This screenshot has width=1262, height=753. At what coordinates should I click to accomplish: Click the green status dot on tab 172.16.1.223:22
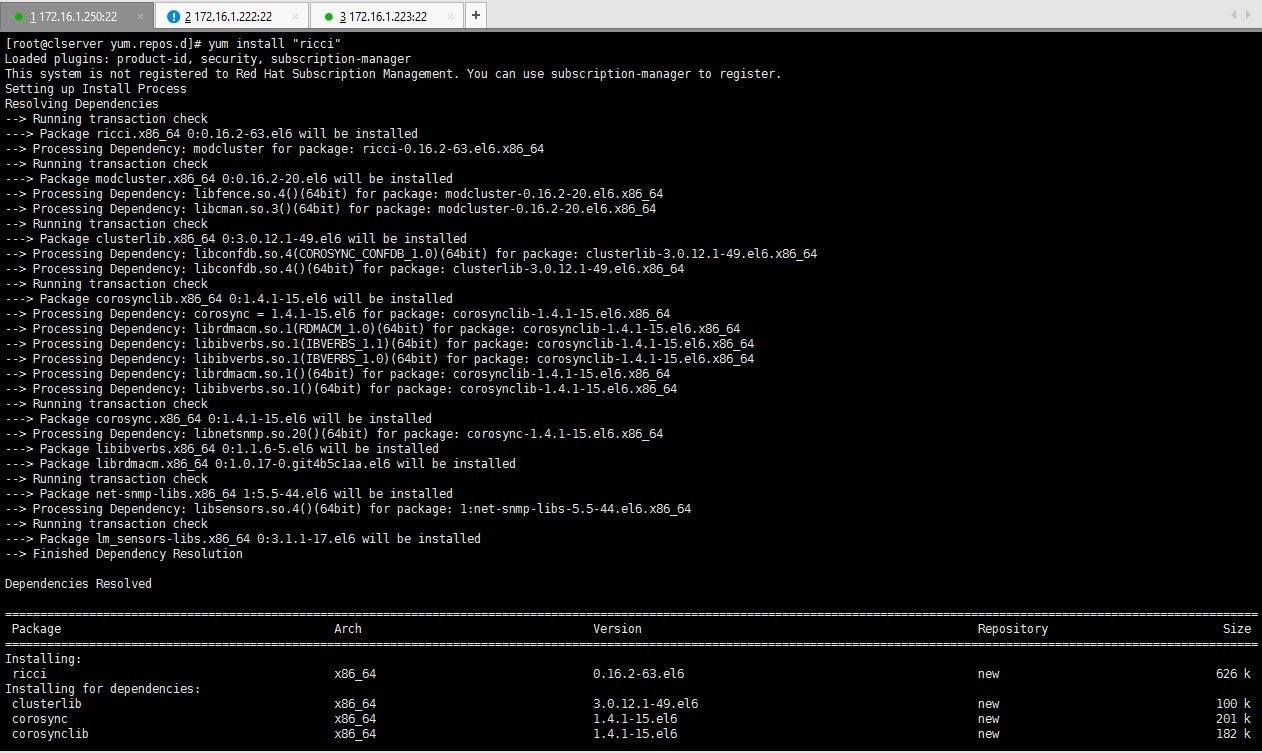pos(329,16)
